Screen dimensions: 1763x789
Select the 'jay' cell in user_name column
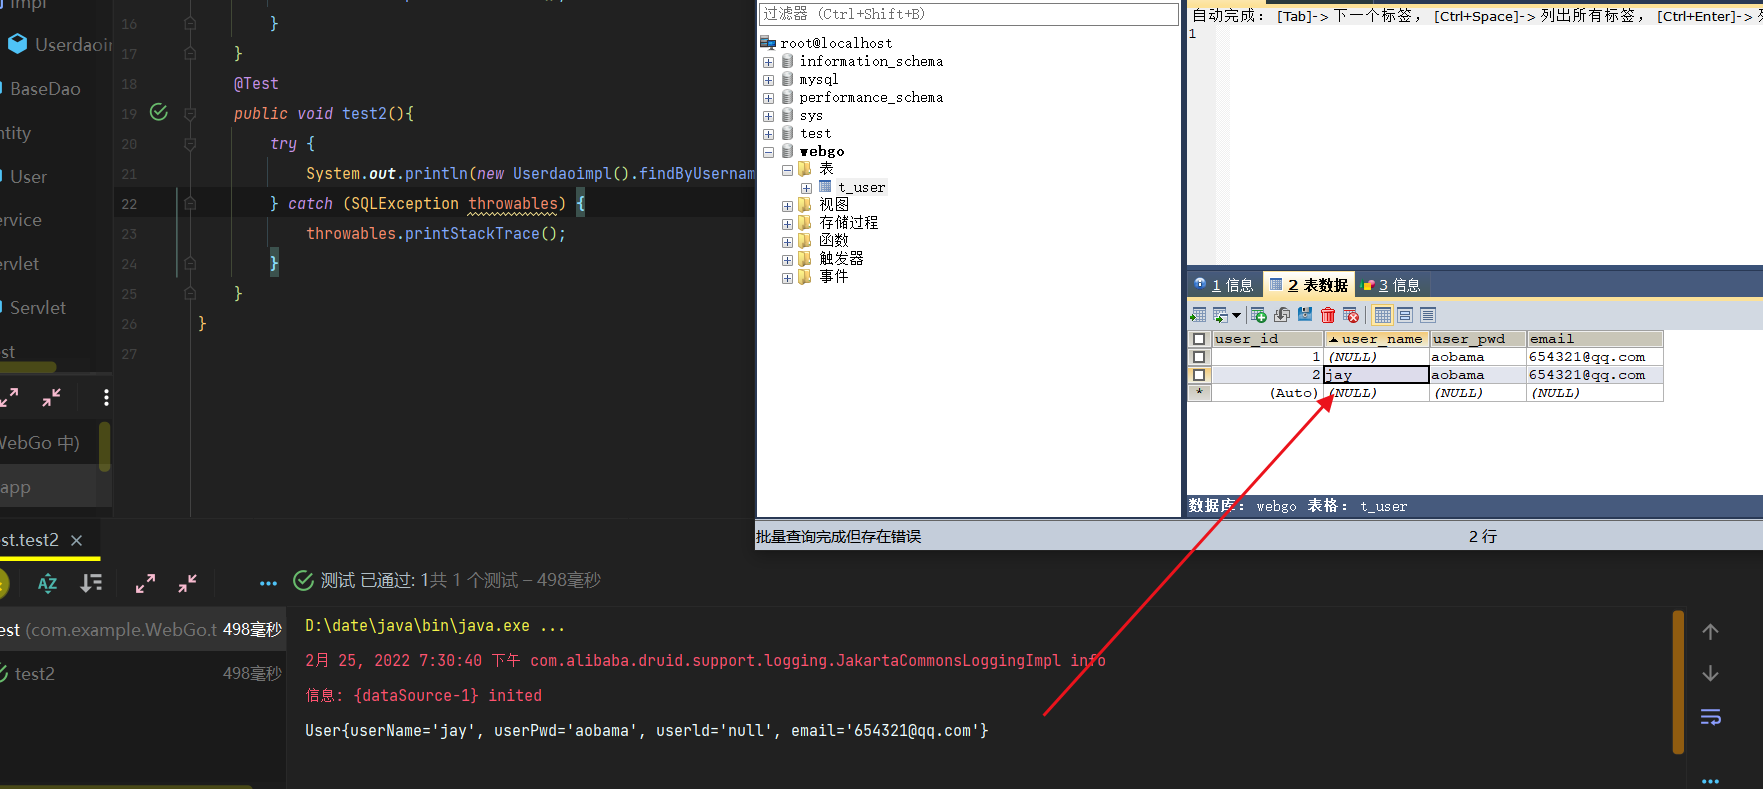tap(1376, 375)
